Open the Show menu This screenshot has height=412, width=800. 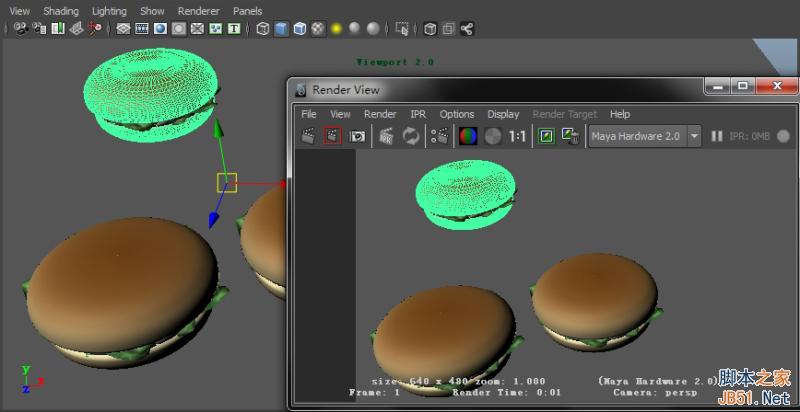pos(152,11)
